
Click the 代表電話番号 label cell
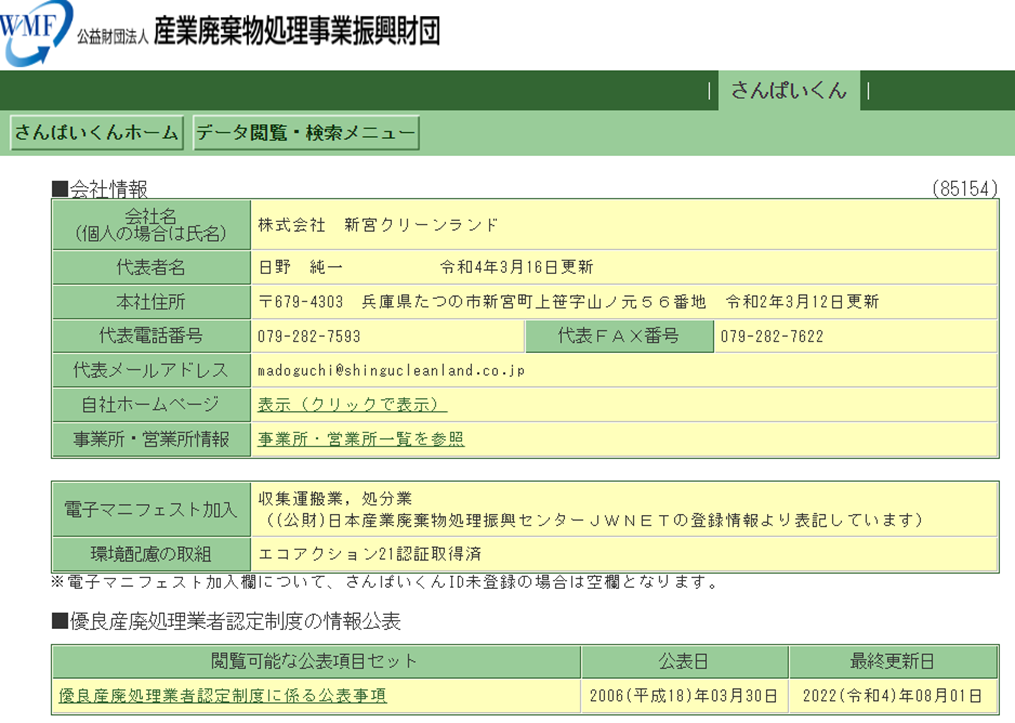pos(151,336)
